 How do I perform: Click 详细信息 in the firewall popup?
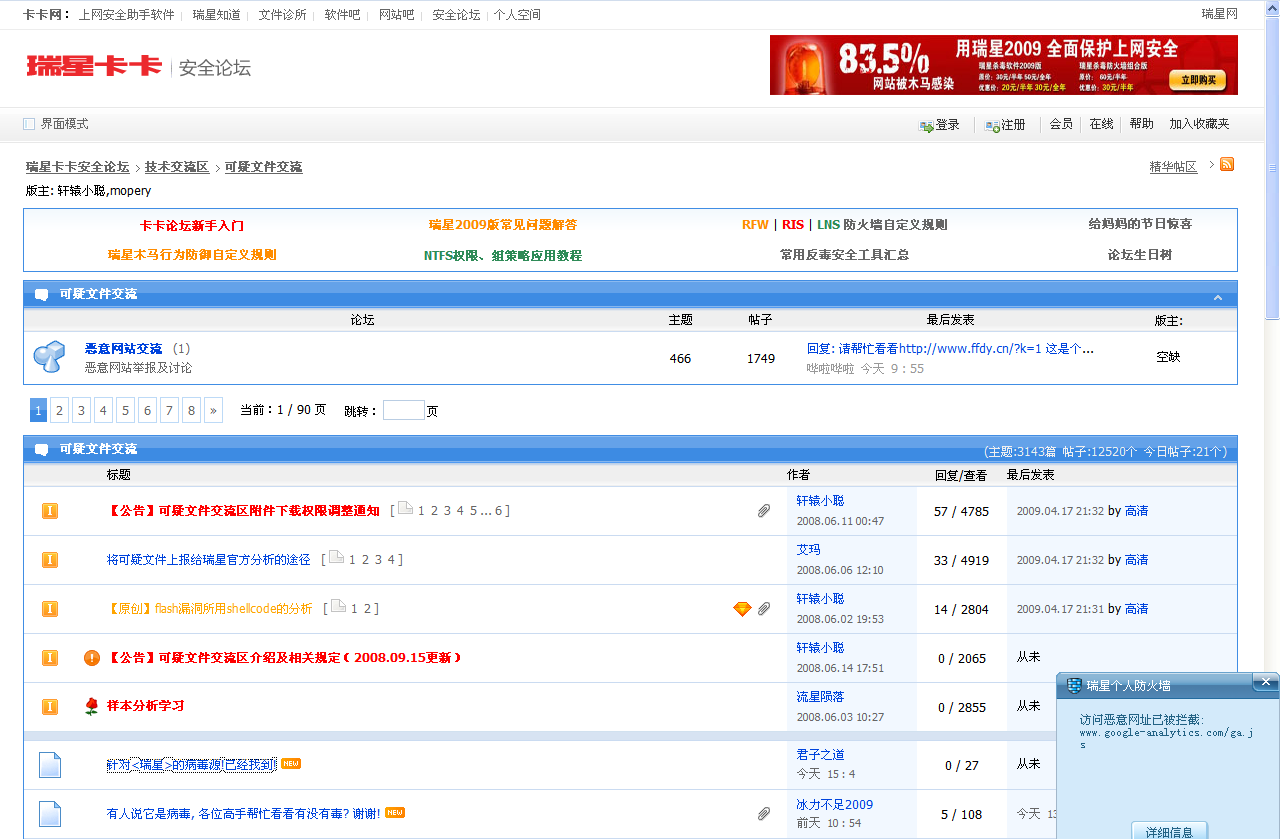tap(1169, 831)
